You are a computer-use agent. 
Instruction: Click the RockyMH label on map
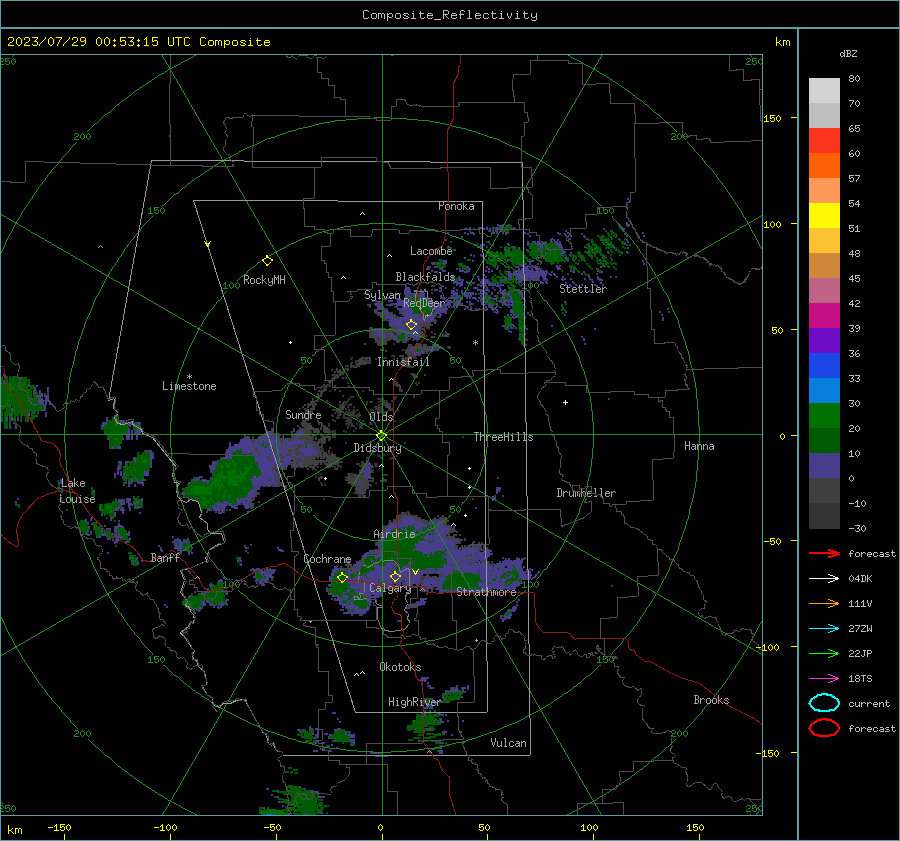[264, 280]
